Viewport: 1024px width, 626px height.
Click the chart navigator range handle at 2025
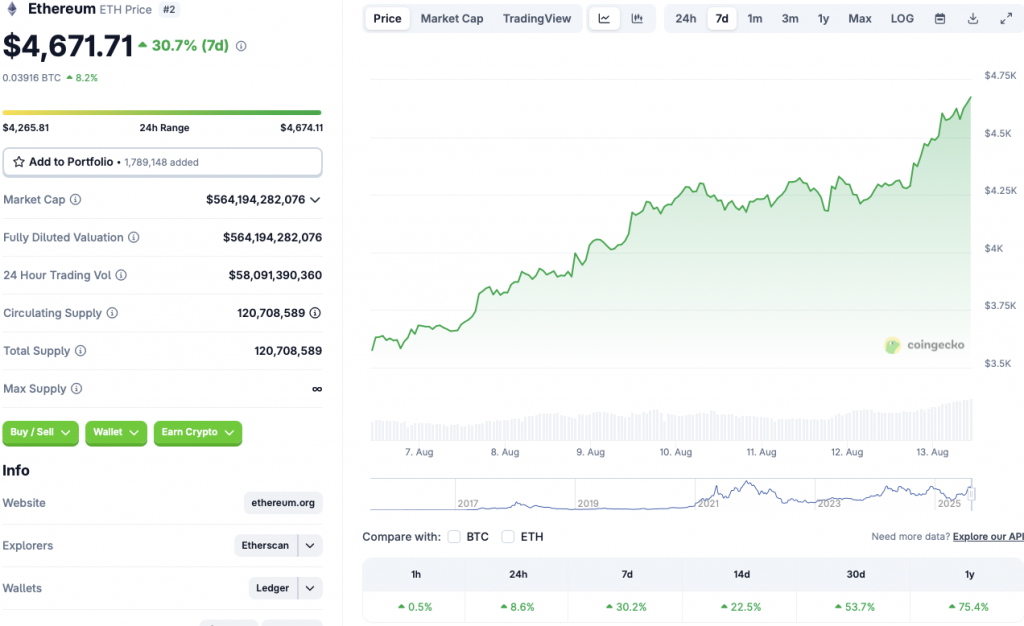click(971, 494)
